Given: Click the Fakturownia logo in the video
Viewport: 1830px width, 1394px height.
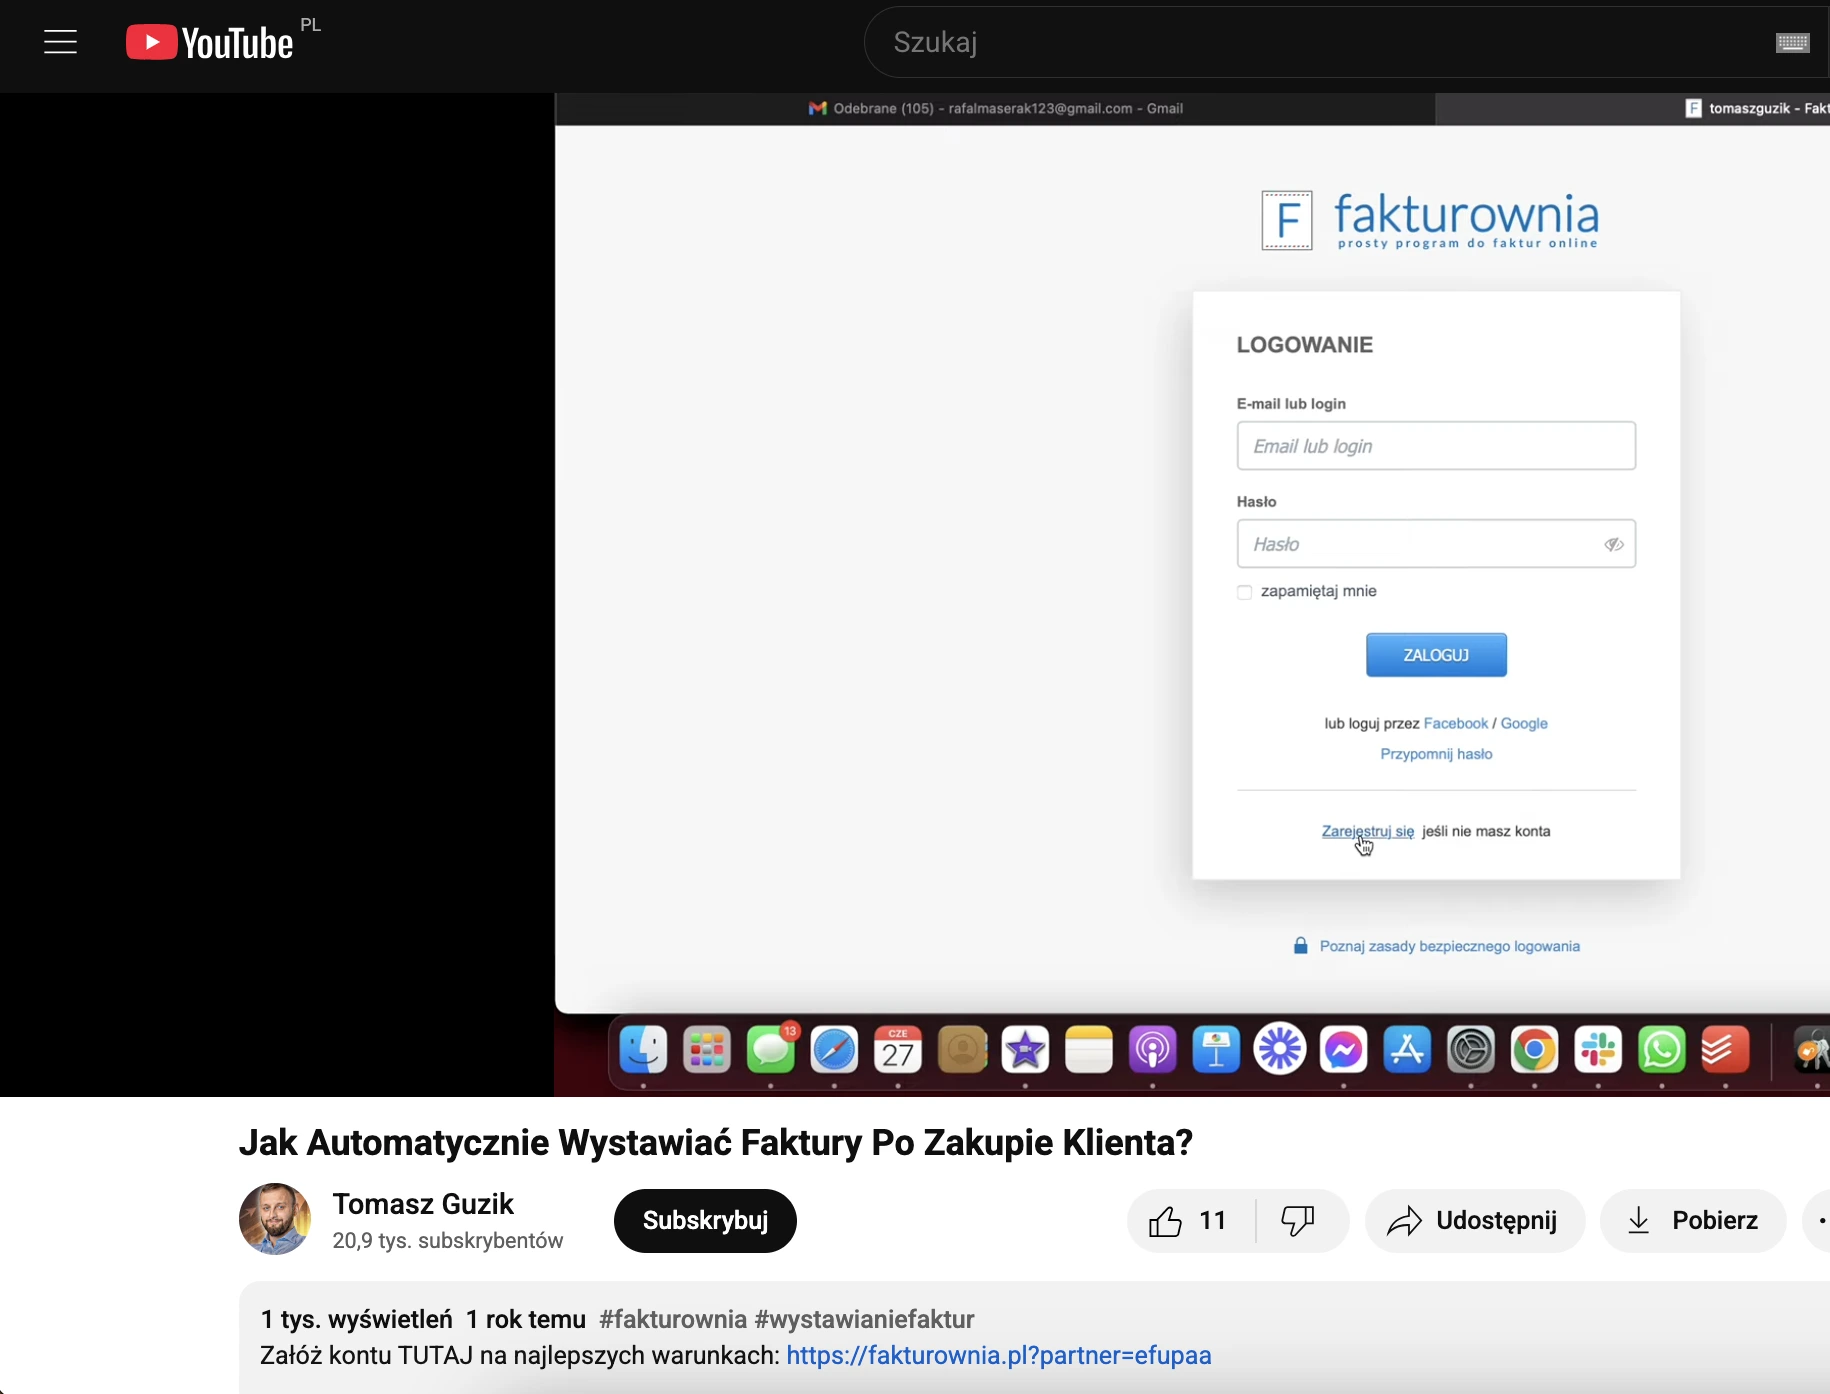Looking at the screenshot, I should pyautogui.click(x=1430, y=220).
